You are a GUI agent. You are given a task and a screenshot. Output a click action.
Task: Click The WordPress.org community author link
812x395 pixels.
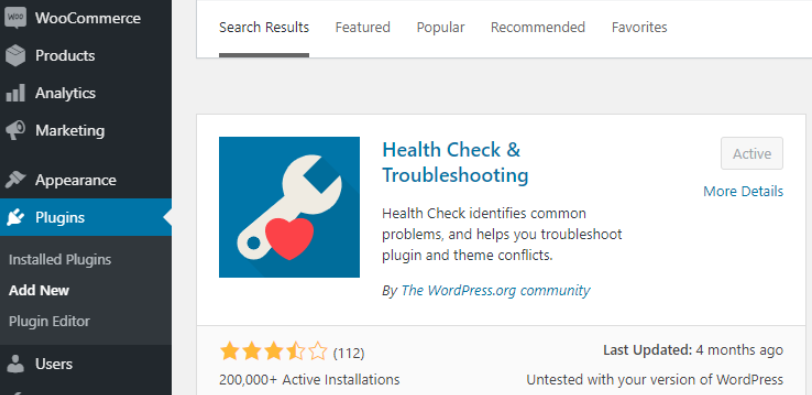(x=496, y=290)
